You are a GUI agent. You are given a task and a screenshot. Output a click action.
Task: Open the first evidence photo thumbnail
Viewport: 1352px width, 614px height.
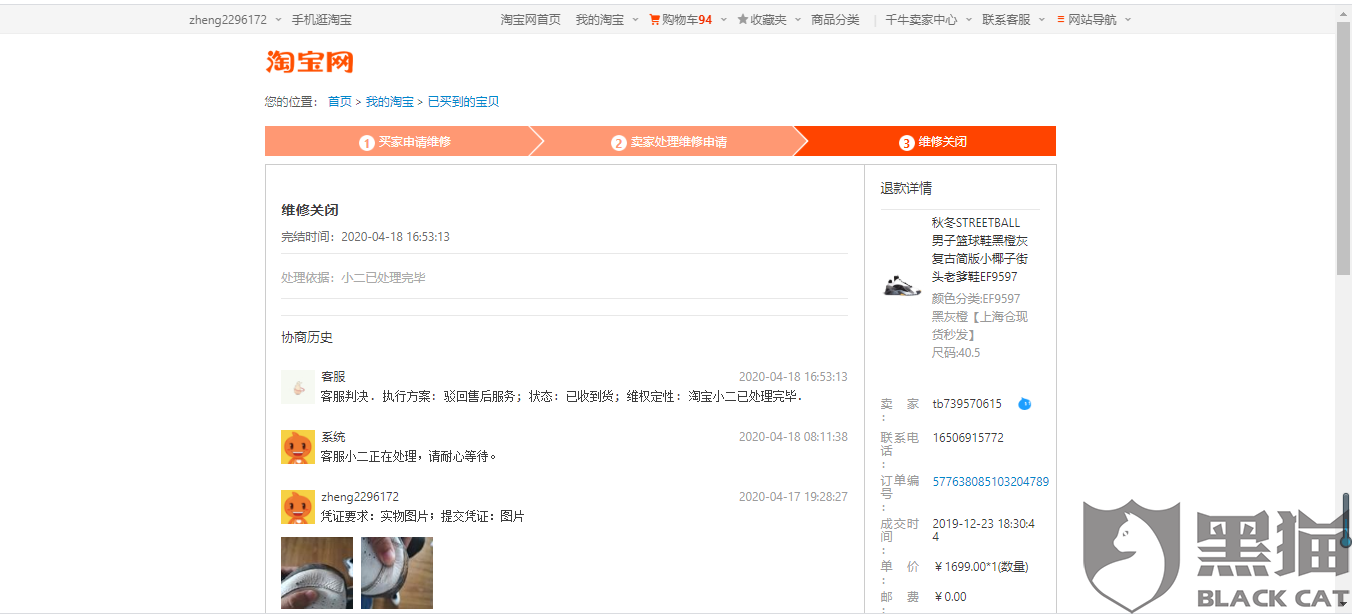317,573
